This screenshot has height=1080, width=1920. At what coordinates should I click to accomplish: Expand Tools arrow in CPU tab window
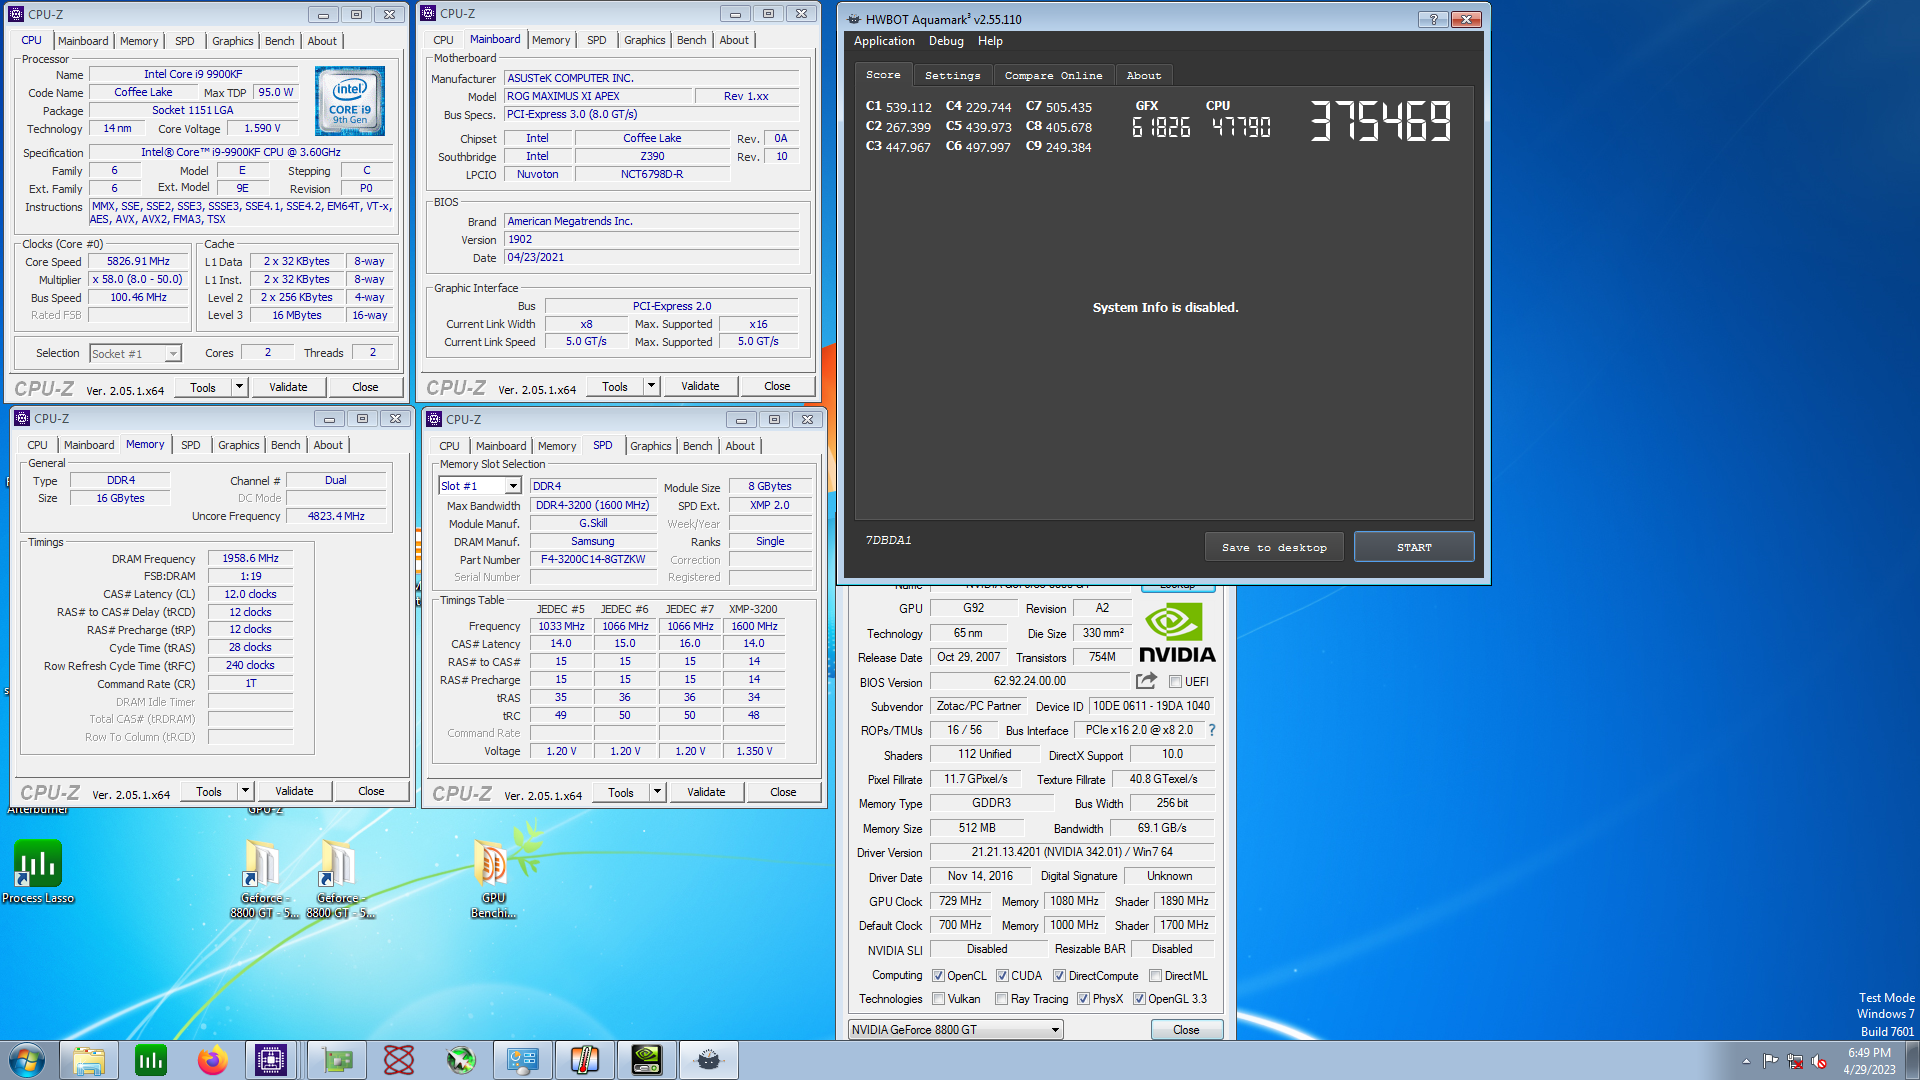pyautogui.click(x=239, y=387)
